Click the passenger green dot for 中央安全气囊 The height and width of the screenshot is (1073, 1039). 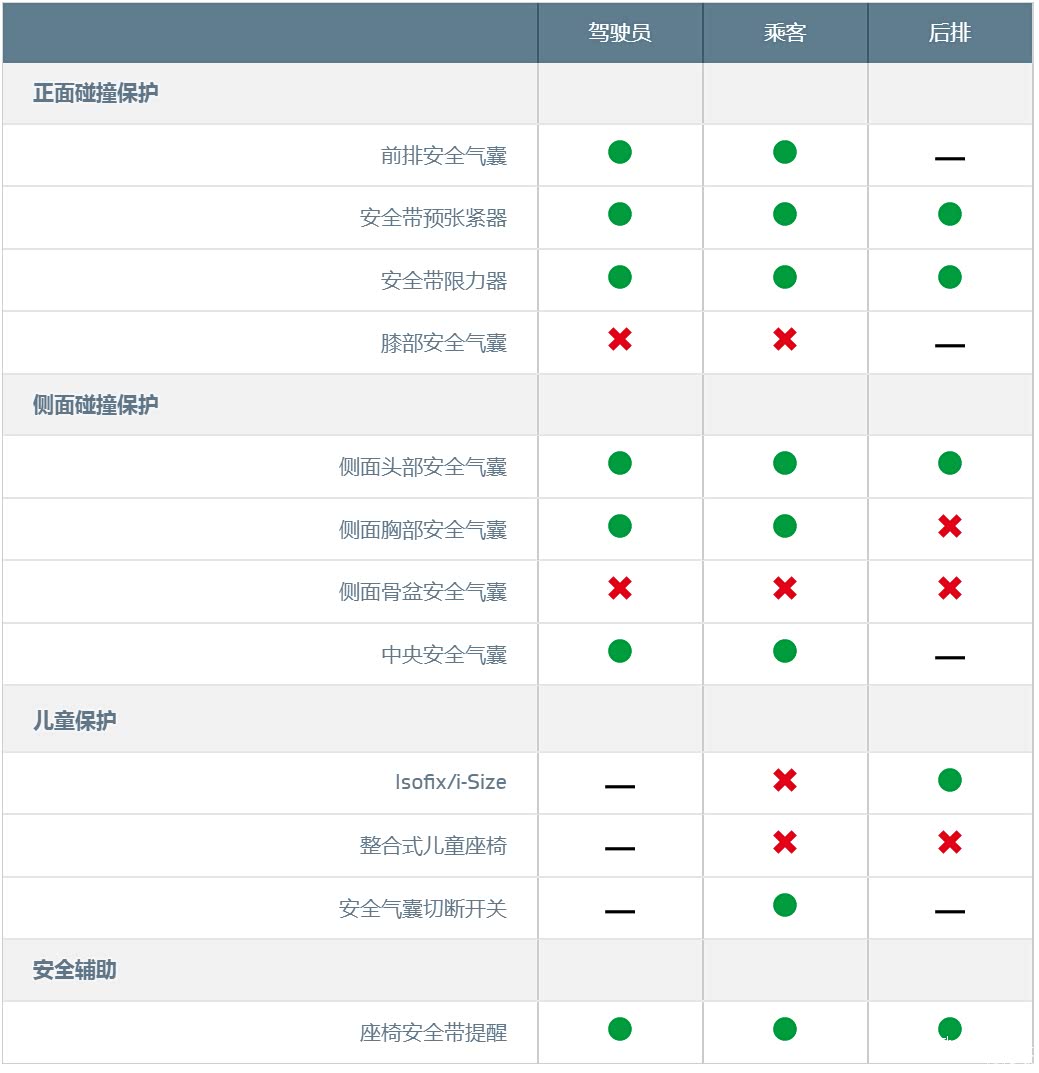[x=785, y=651]
